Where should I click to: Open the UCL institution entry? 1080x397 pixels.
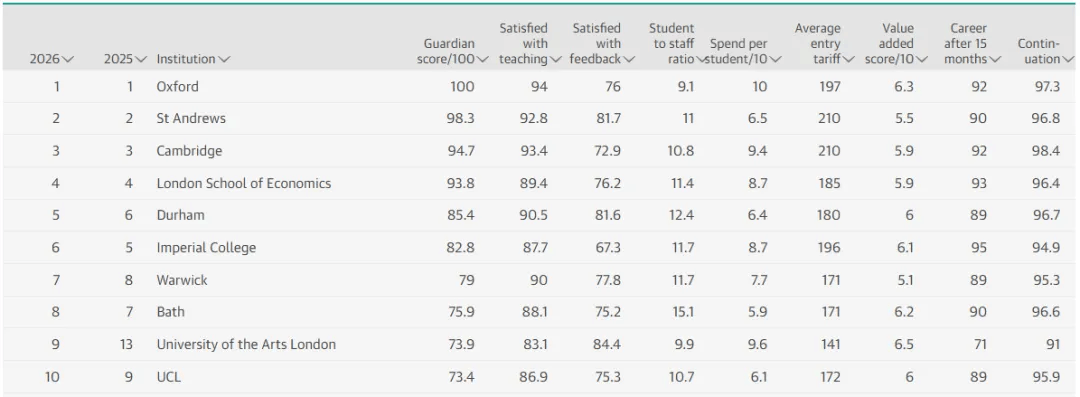coord(169,377)
